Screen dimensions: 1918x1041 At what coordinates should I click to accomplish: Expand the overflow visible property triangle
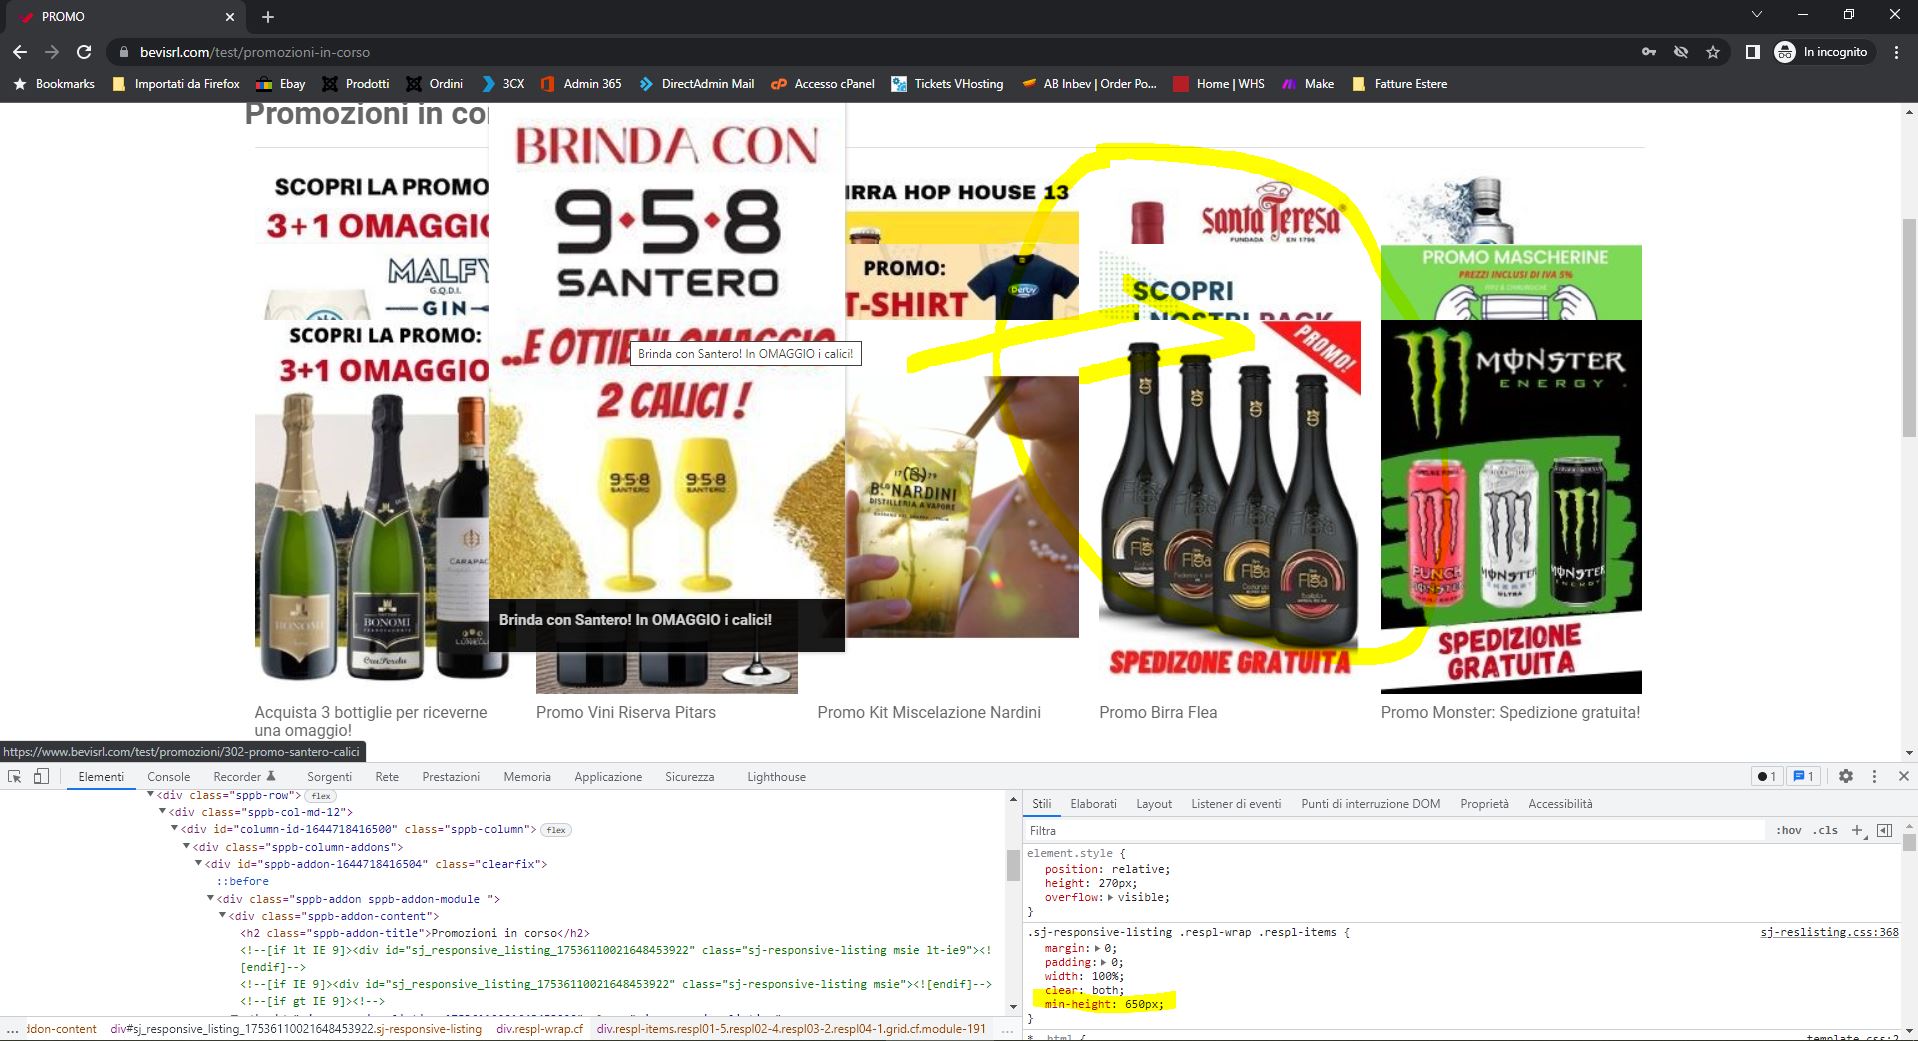(1111, 898)
